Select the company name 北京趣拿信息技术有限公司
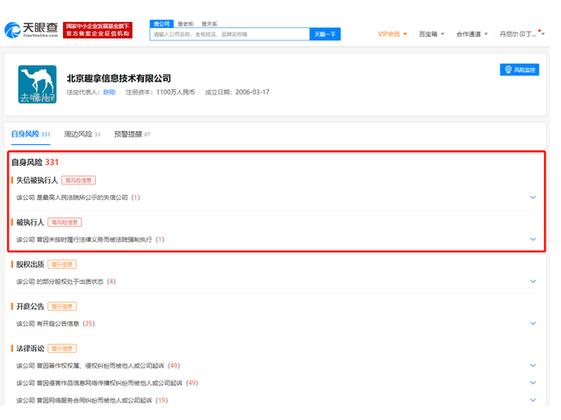 click(x=118, y=78)
